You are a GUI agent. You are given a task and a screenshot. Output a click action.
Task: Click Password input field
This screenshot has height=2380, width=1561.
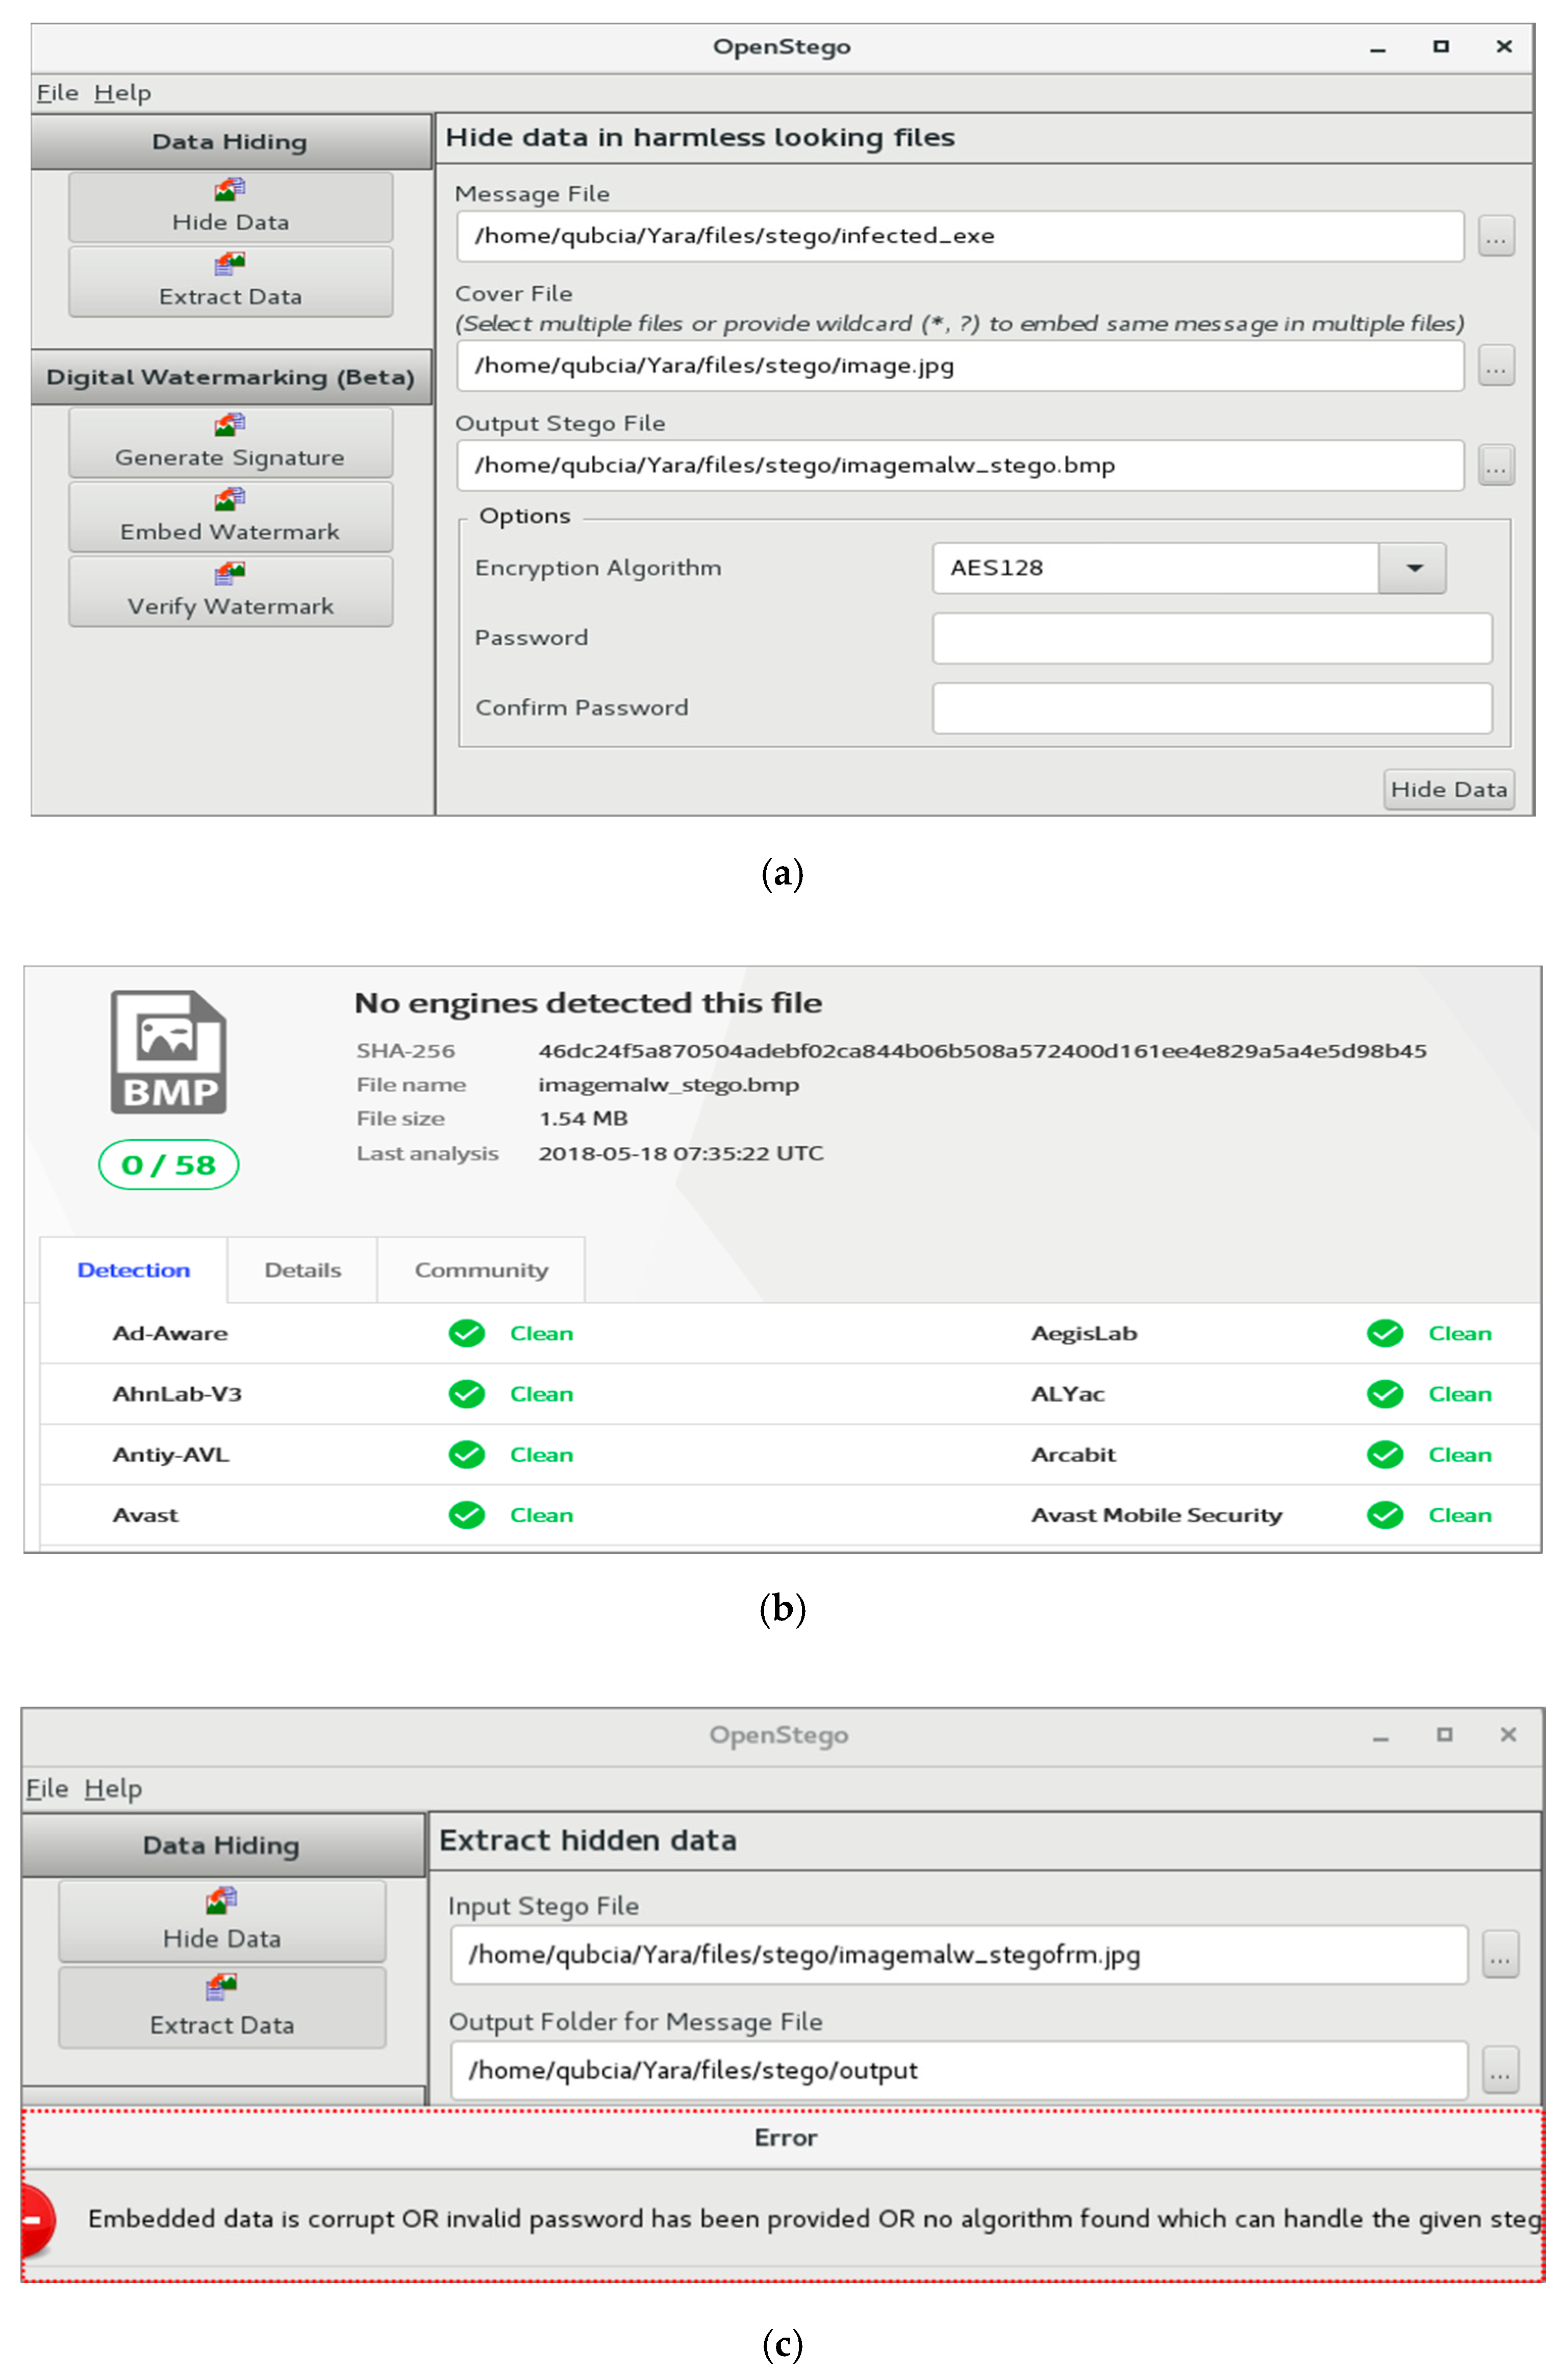click(1212, 638)
